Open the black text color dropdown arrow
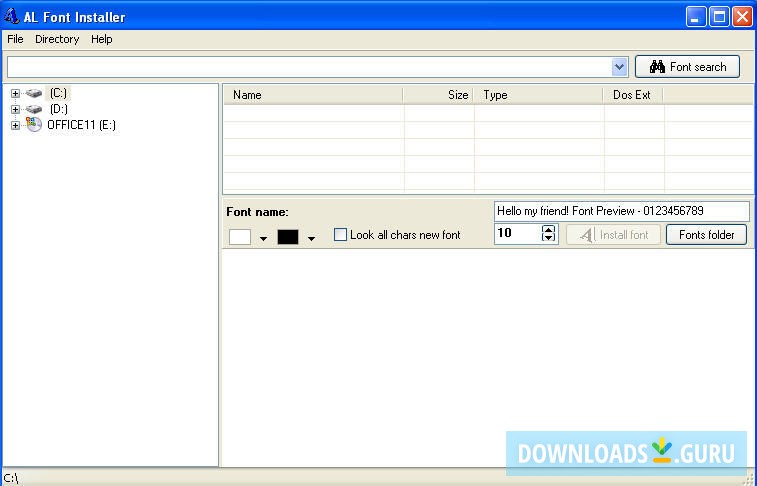 (x=311, y=238)
